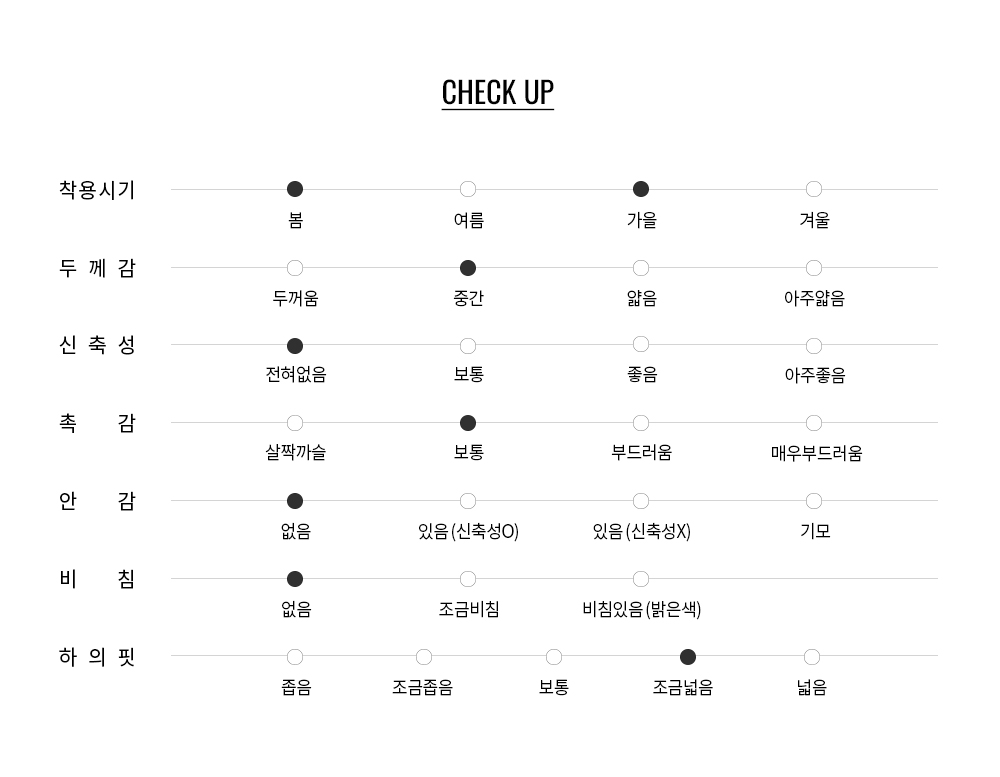The image size is (1000, 777).
Task: Choose the 매우부드러움 texture dot
Action: 814,423
